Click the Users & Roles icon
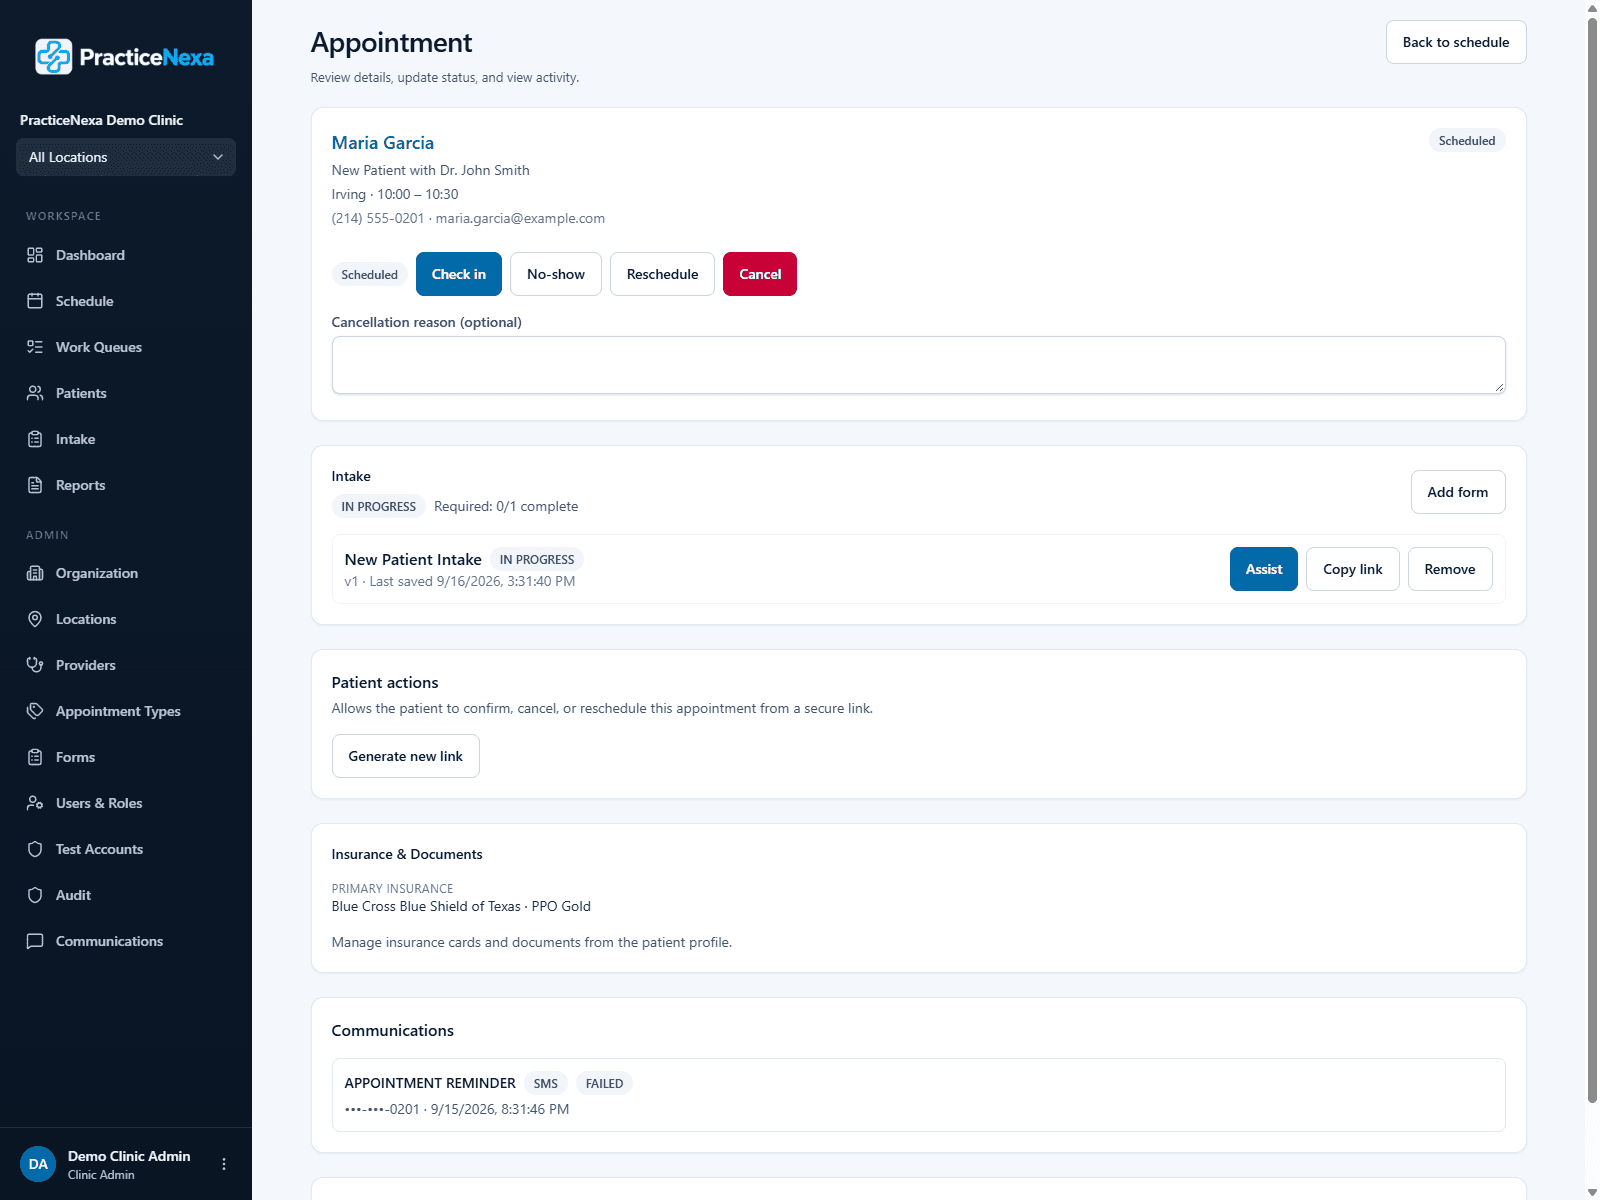The width and height of the screenshot is (1600, 1200). tap(35, 803)
